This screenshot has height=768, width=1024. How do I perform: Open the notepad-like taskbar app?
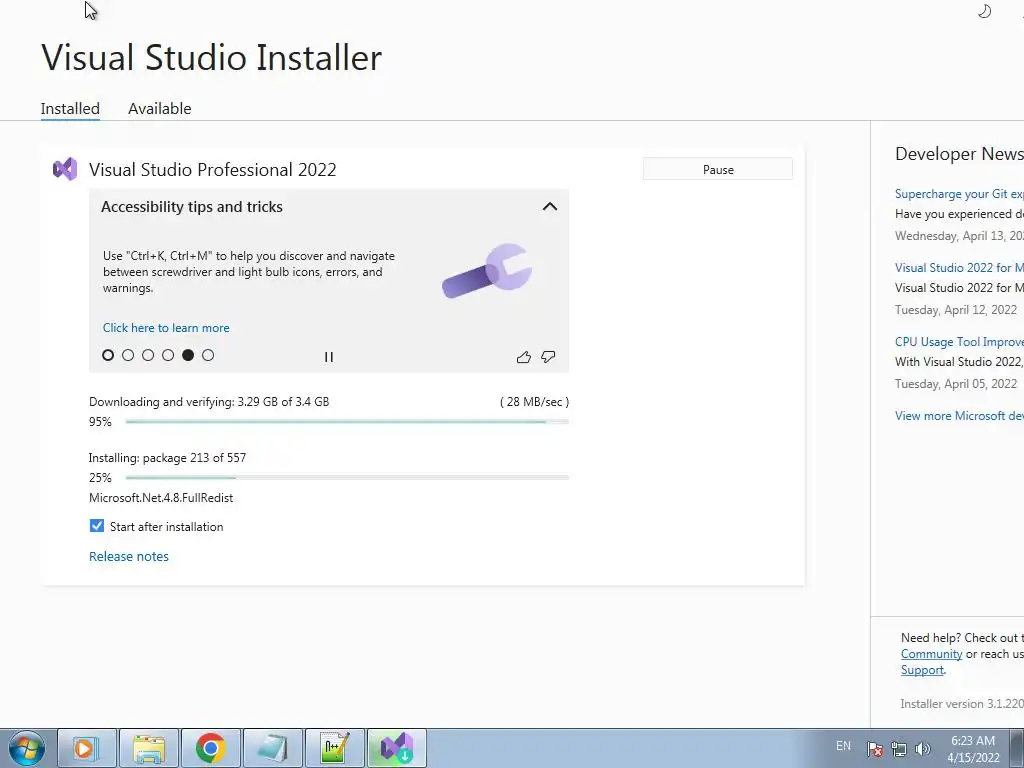272,748
